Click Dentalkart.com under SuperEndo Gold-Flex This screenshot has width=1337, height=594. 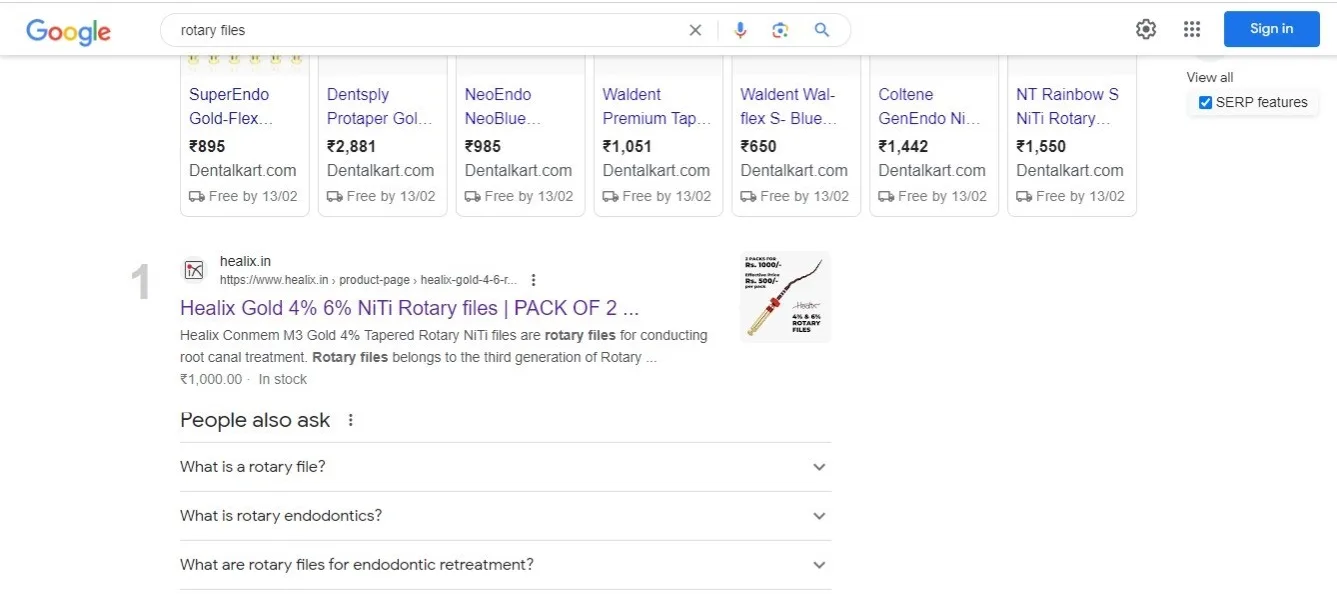point(243,170)
